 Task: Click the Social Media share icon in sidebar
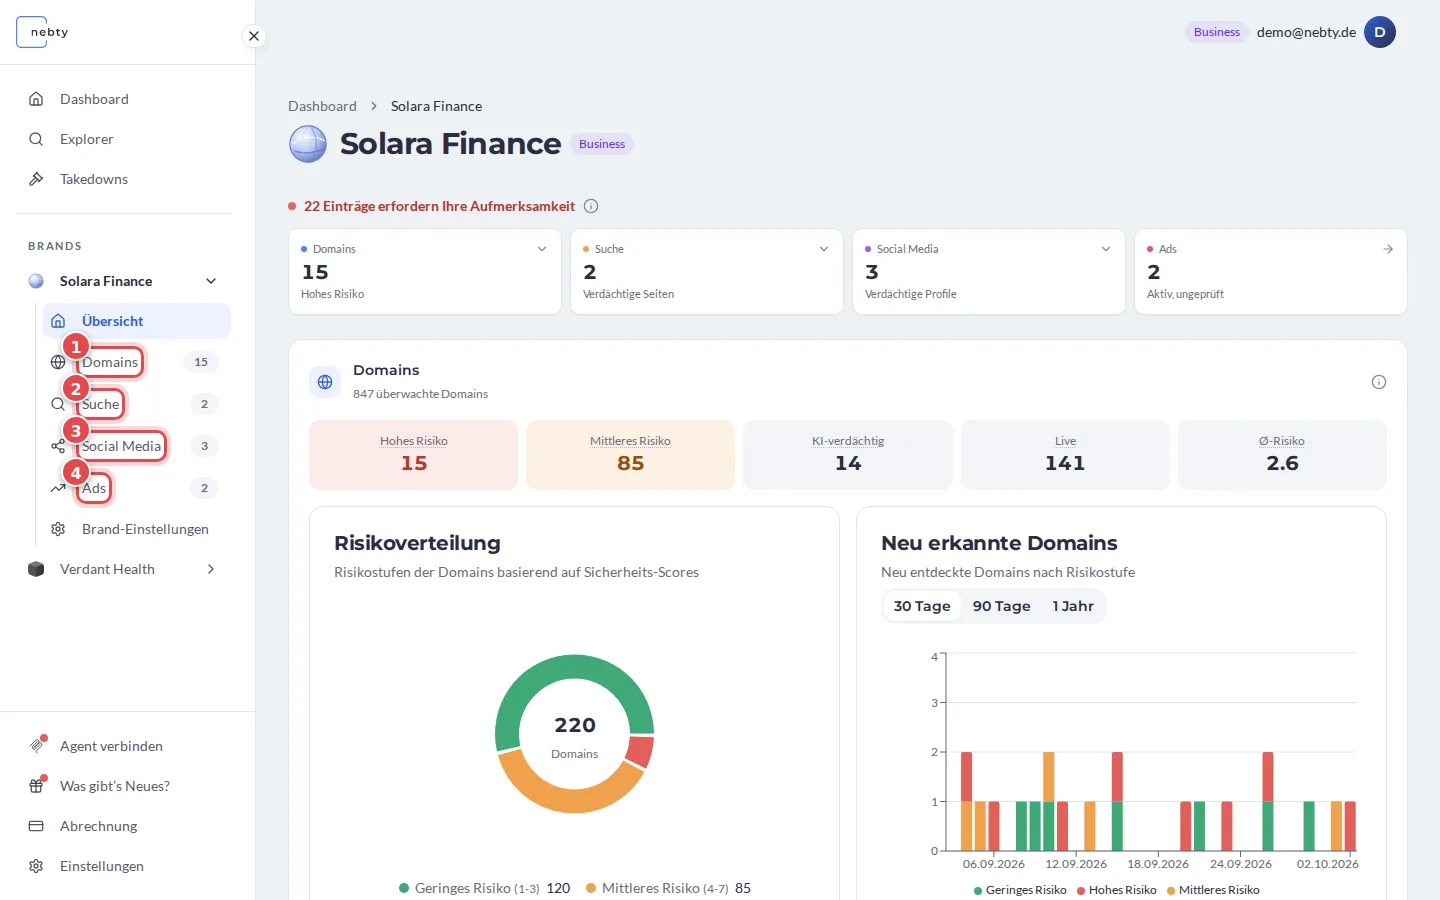[58, 446]
